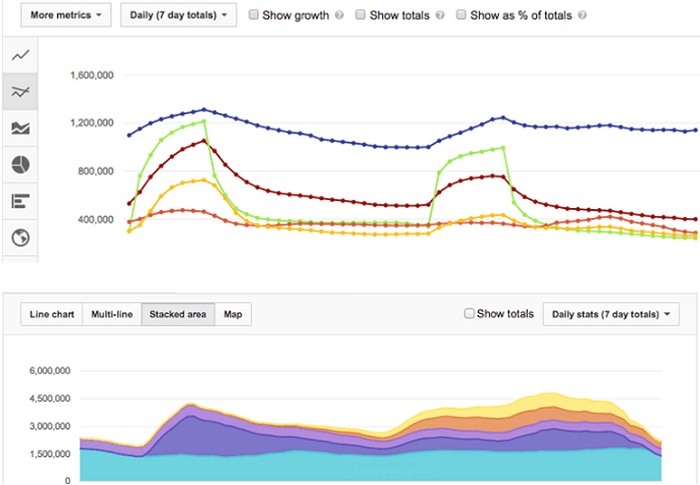Screen dimensions: 700x485
Task: Open the globe map view icon
Action: [20, 238]
